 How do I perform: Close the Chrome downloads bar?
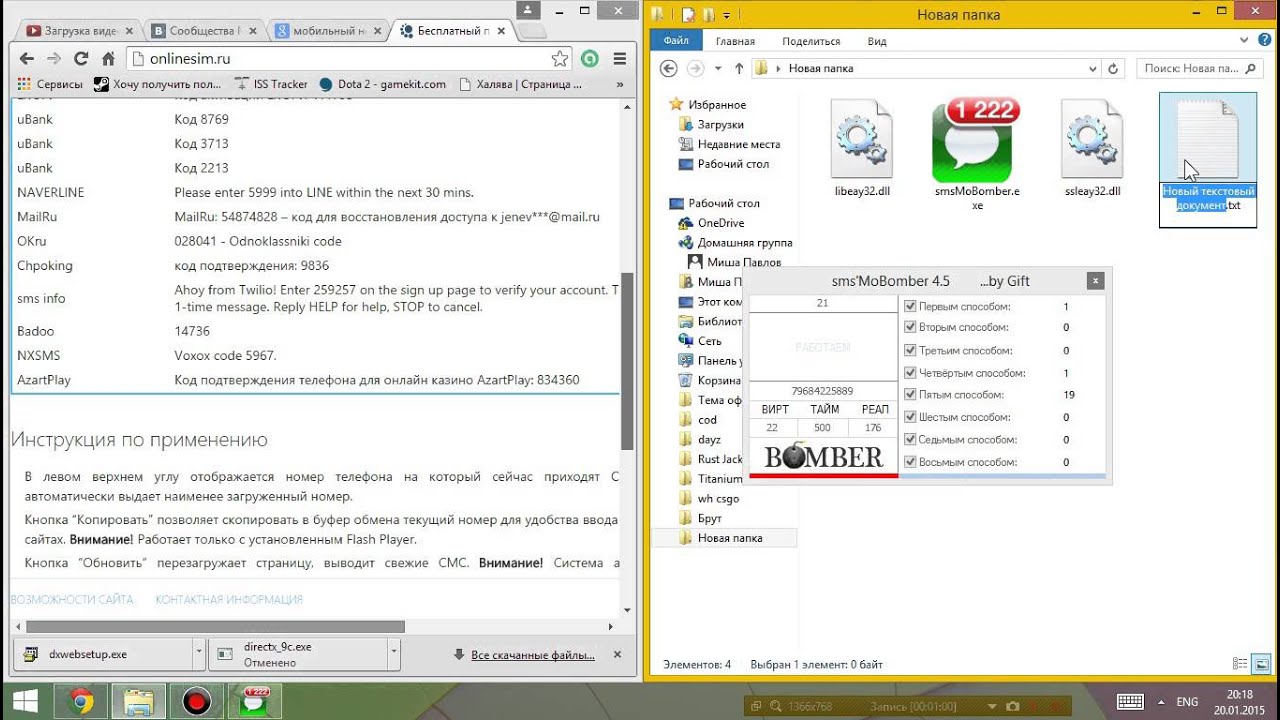click(x=617, y=654)
